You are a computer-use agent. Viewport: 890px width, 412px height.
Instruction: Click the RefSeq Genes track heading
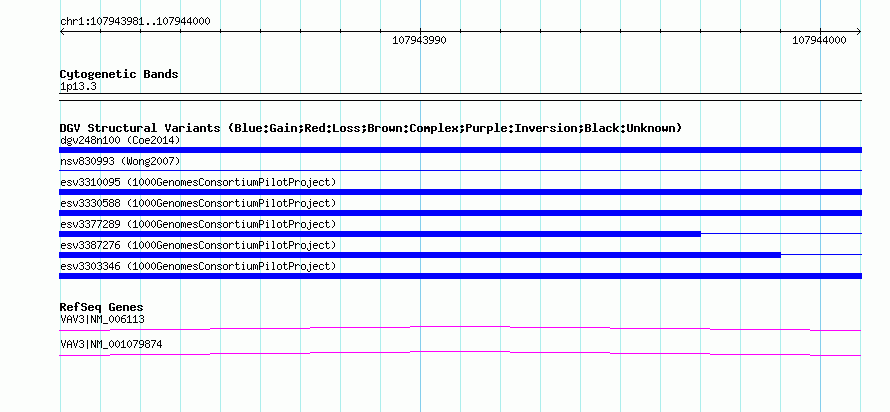click(x=101, y=307)
